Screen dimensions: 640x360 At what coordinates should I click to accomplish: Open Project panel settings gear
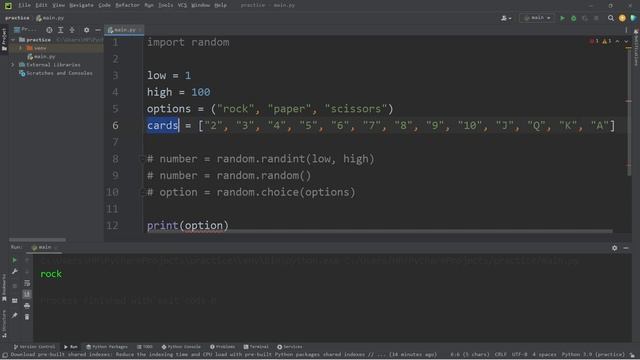click(x=87, y=30)
